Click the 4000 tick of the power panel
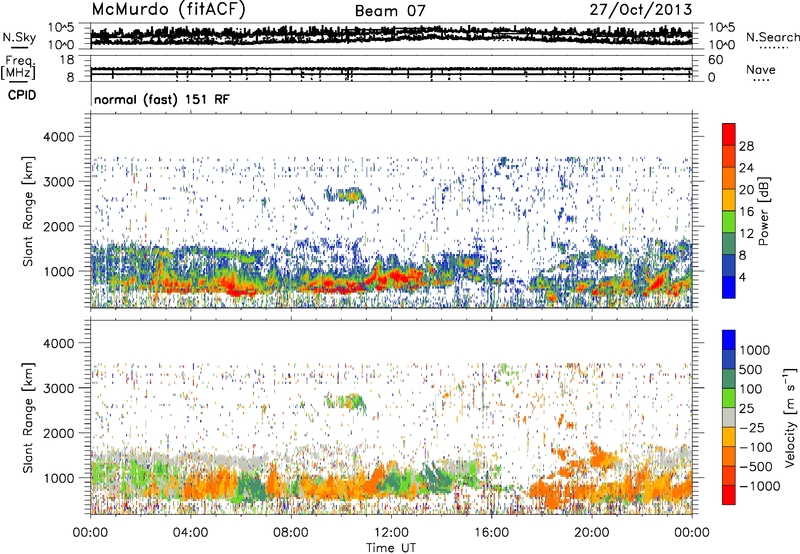This screenshot has width=800, height=554. pos(61,137)
